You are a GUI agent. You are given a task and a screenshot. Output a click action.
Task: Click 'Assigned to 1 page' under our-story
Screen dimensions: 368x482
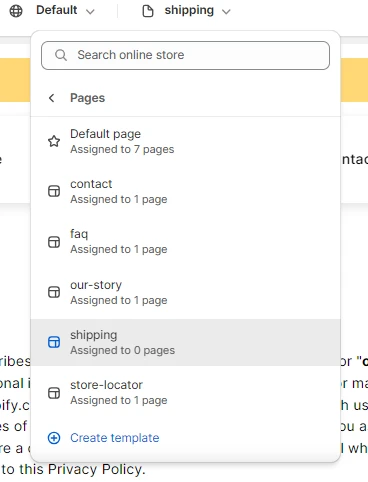coord(119,300)
